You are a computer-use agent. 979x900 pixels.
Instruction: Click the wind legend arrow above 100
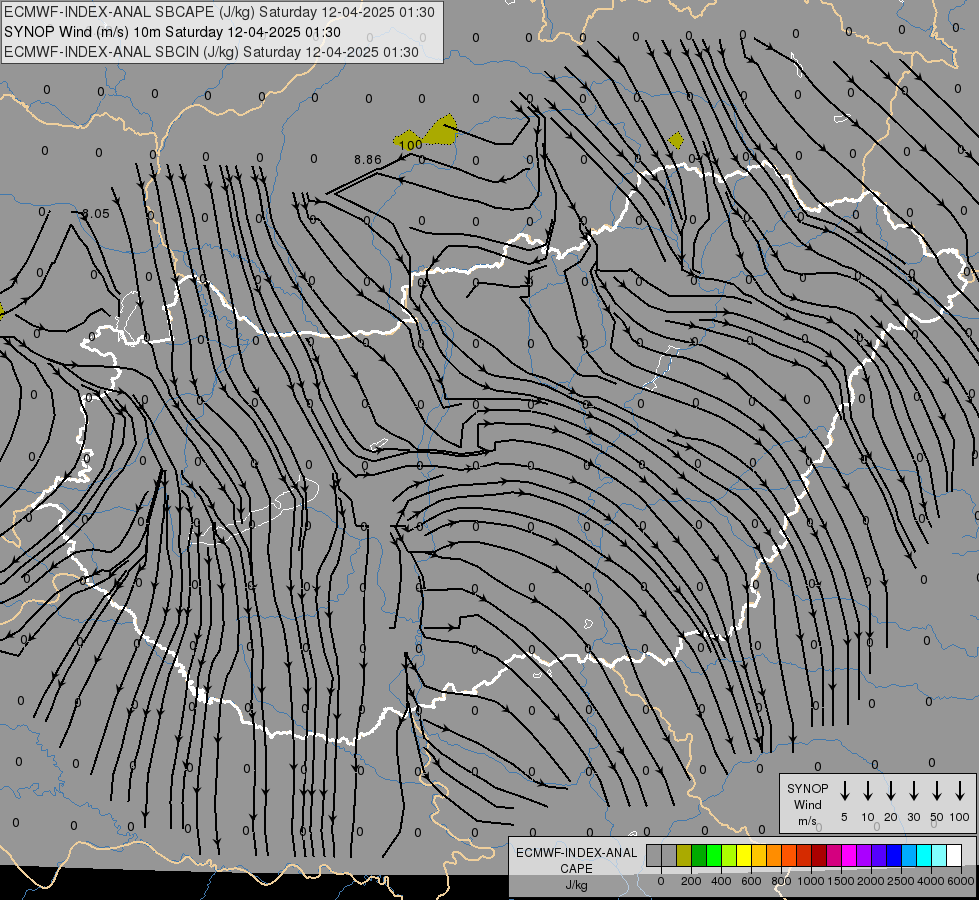(960, 791)
